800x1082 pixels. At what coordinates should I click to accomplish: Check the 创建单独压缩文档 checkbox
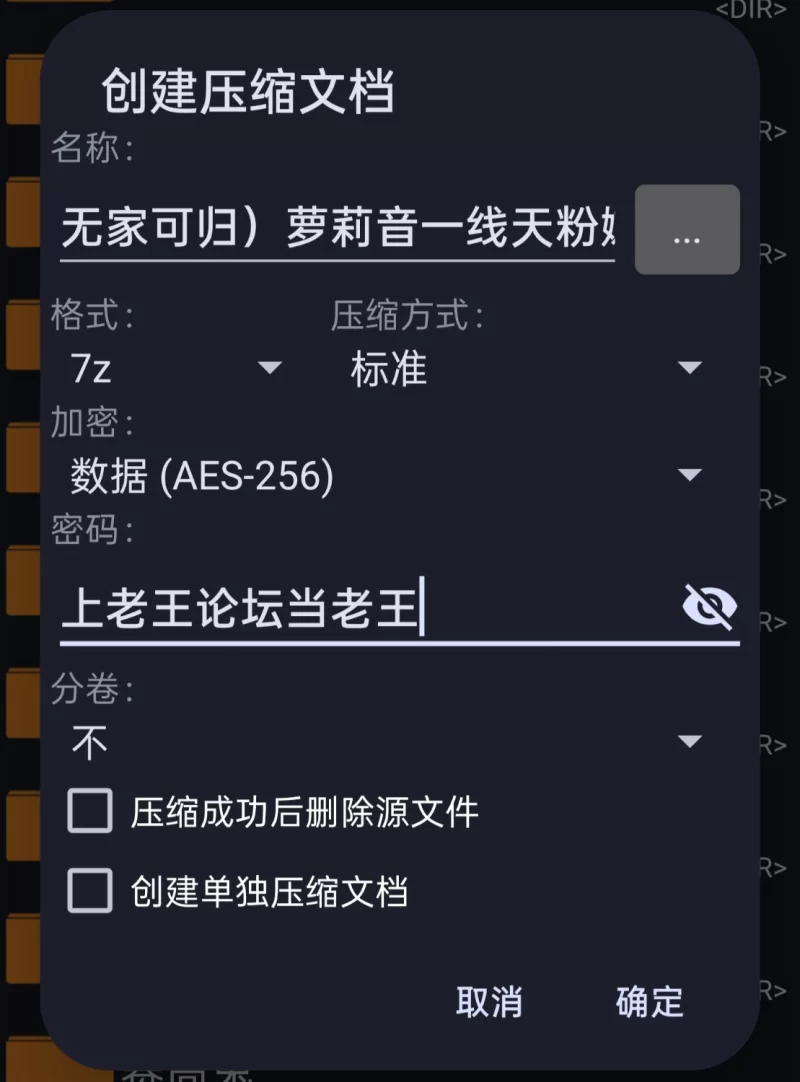point(90,890)
